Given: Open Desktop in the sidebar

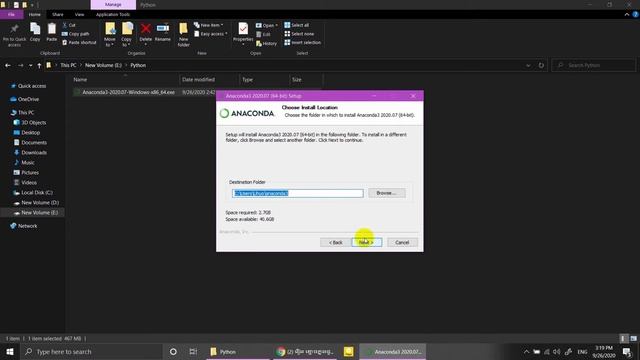Looking at the screenshot, I should pyautogui.click(x=31, y=133).
